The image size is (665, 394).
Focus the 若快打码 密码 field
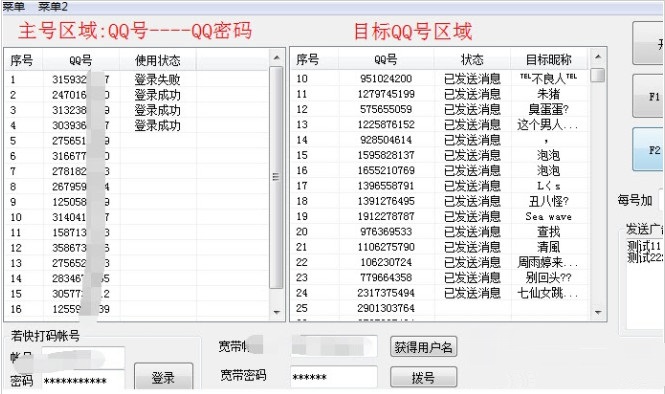pyautogui.click(x=83, y=380)
